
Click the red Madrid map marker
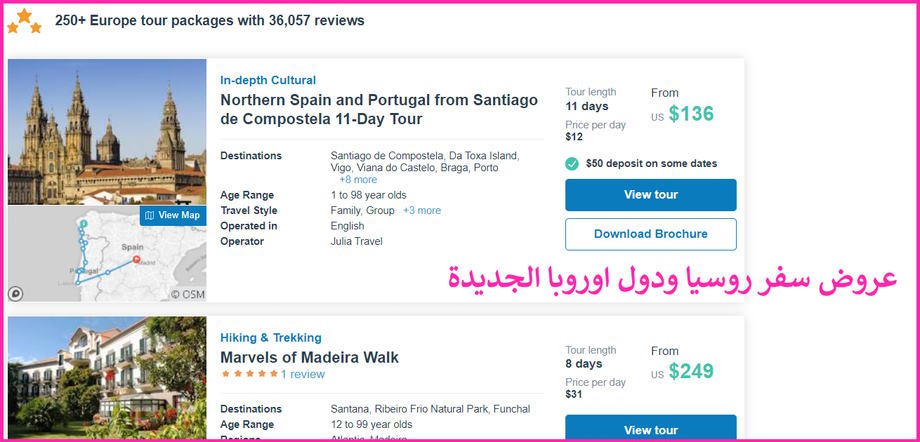tap(136, 261)
